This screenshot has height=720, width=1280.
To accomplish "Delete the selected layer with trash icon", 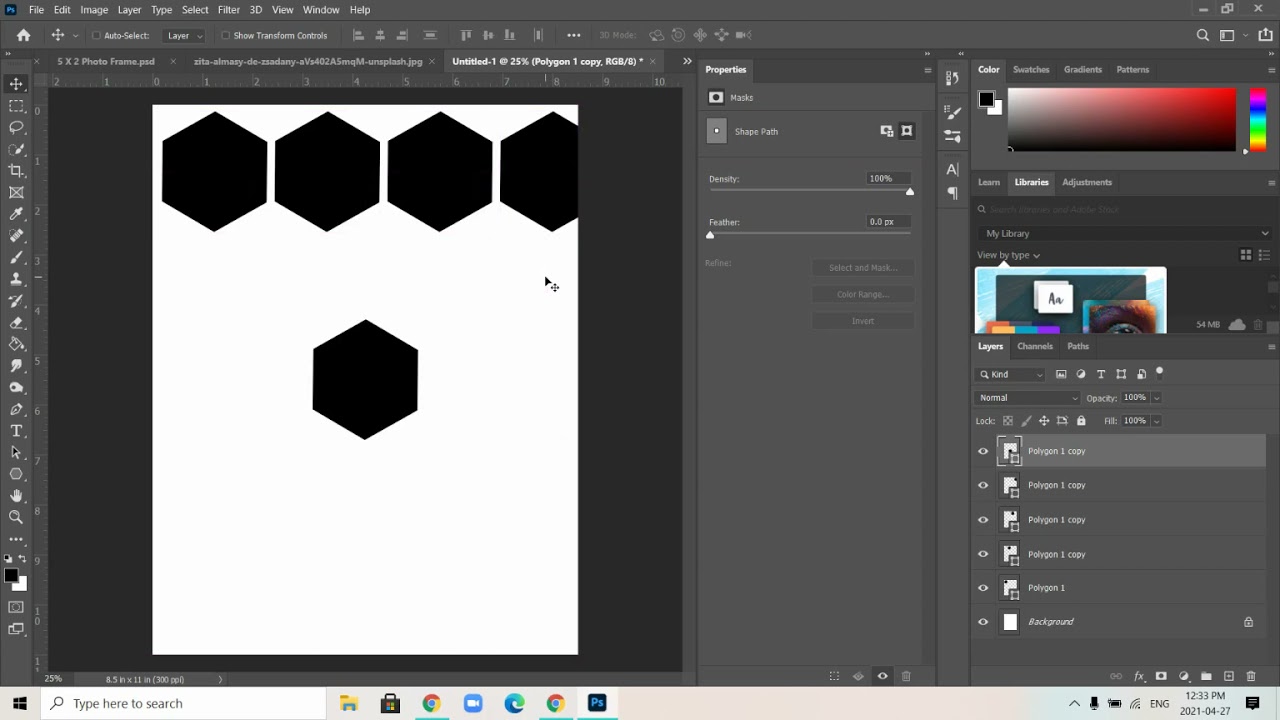I will click(1251, 677).
